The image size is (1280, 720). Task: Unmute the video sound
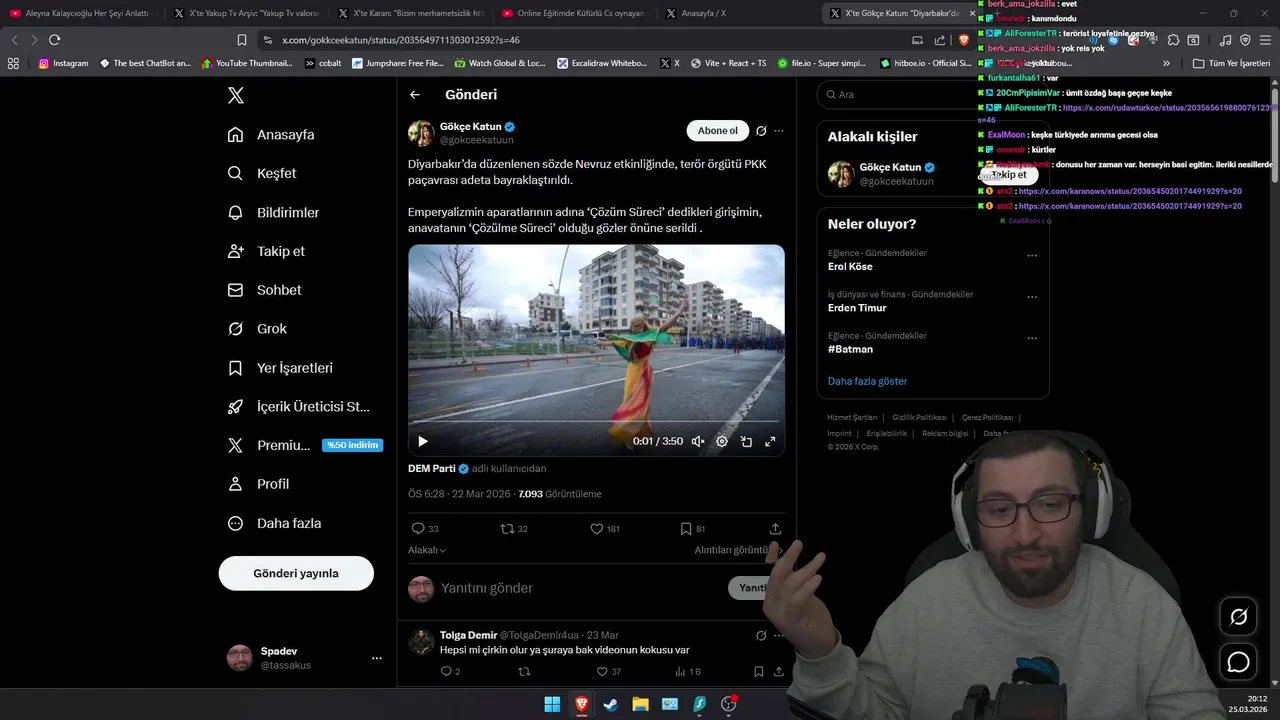(698, 441)
